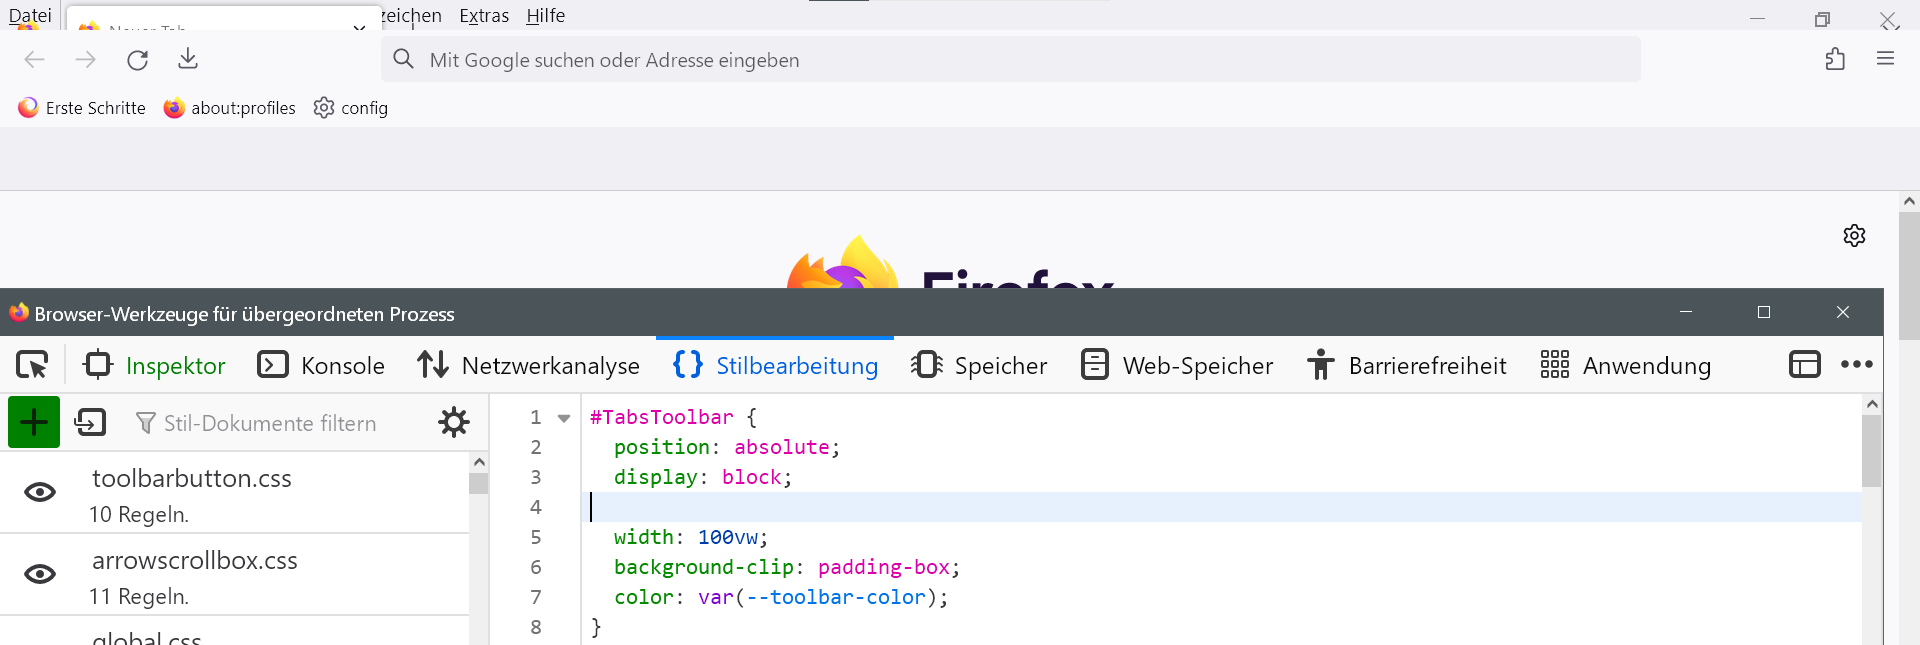Click the #TabsToolbar selector text

(662, 417)
